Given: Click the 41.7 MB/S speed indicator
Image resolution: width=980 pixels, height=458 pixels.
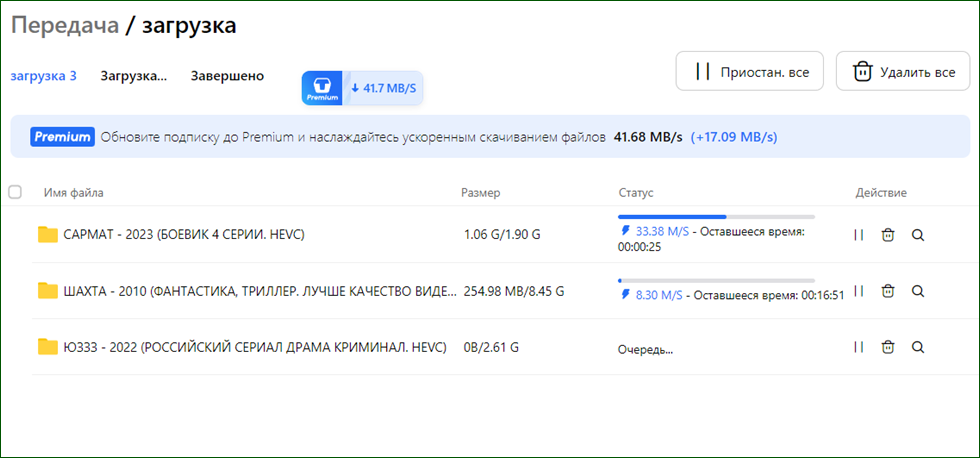Looking at the screenshot, I should click(383, 88).
